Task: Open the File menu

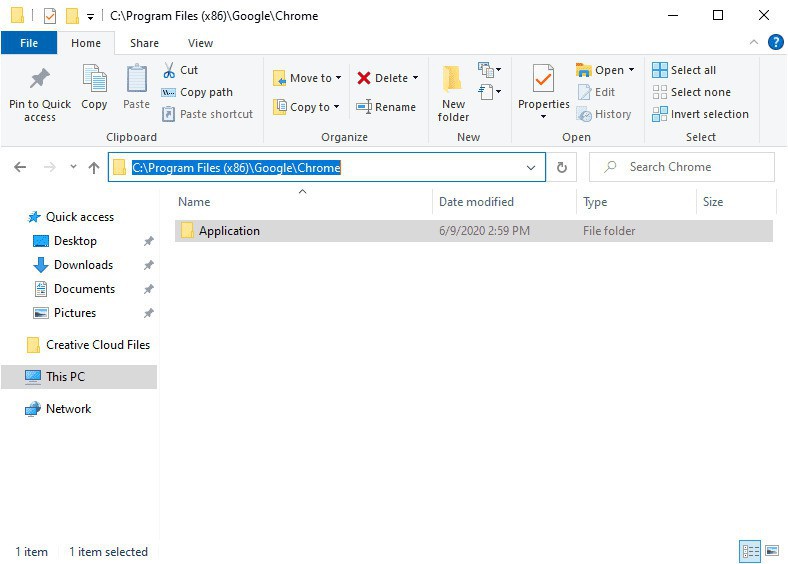Action: (x=29, y=43)
